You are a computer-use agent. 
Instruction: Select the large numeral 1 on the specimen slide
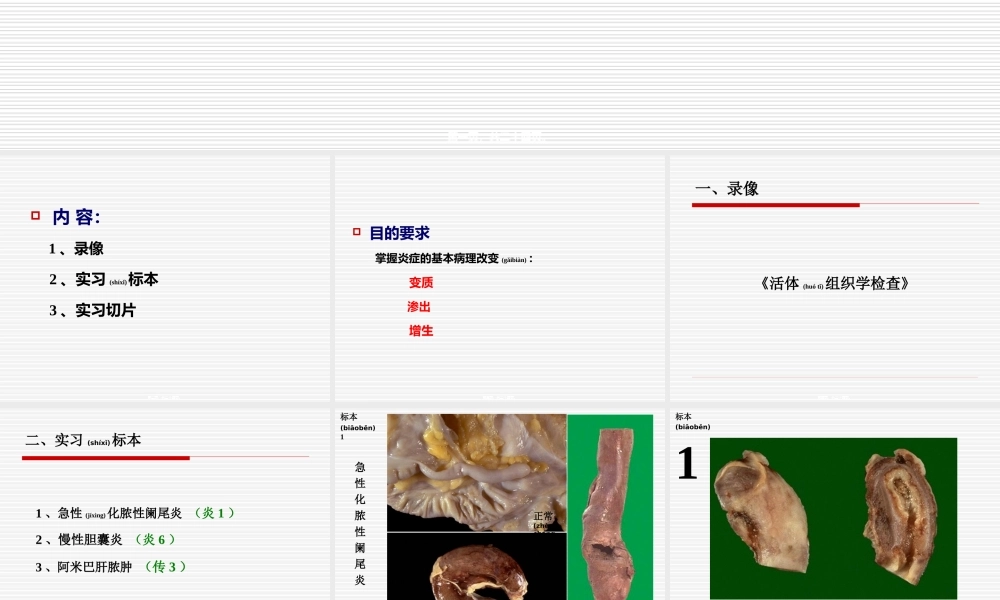[686, 464]
